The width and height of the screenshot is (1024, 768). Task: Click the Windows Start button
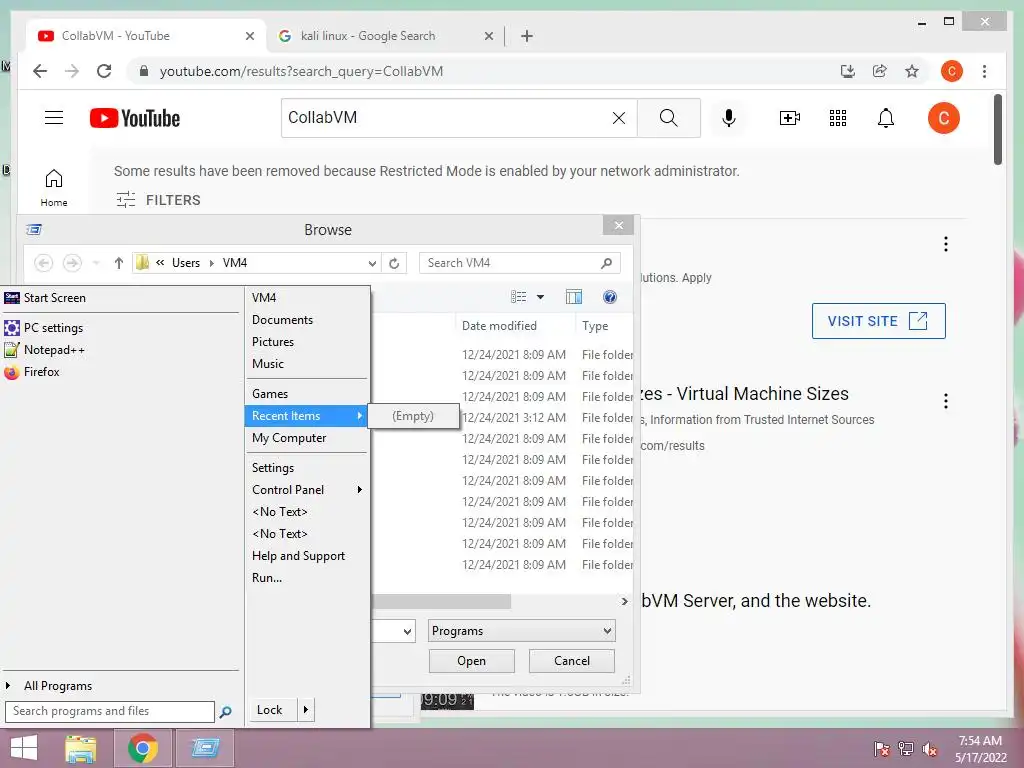(24, 748)
